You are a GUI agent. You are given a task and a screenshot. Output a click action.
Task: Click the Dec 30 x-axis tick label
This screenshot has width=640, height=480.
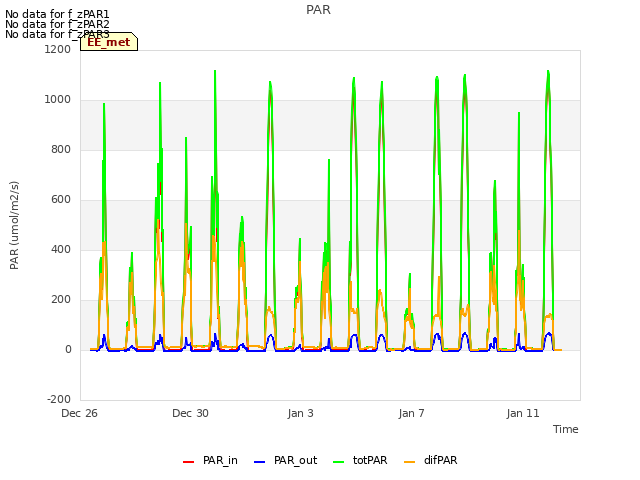point(190,413)
